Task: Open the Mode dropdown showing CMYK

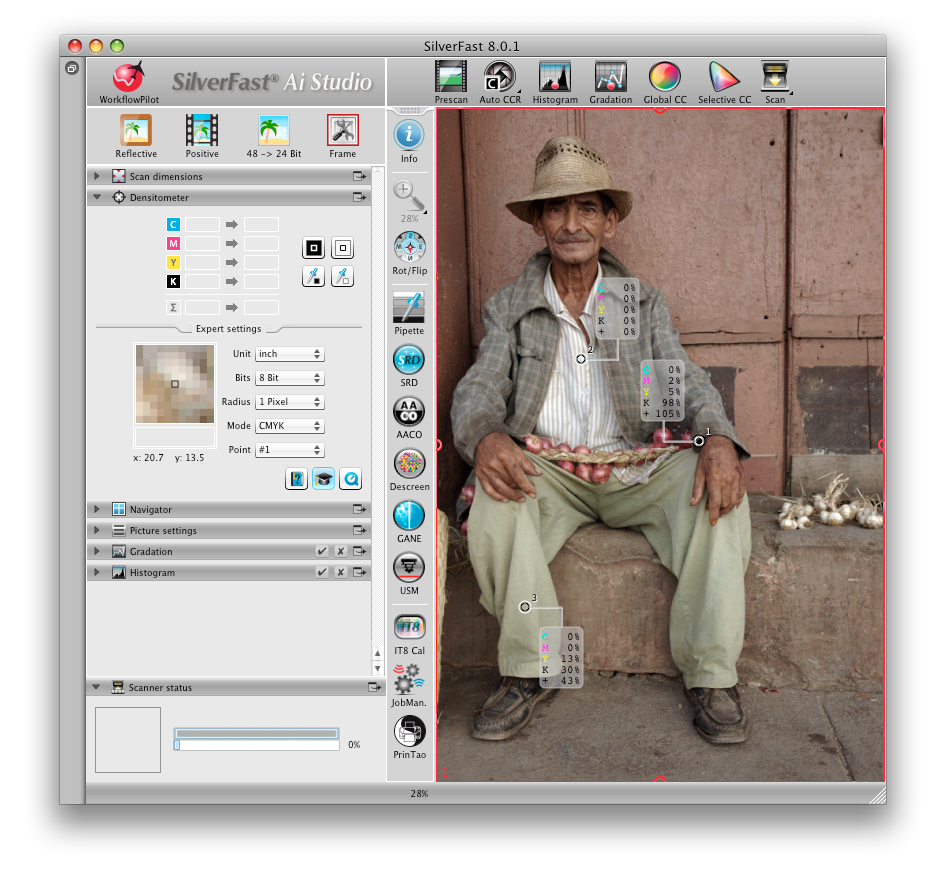Action: click(x=289, y=426)
